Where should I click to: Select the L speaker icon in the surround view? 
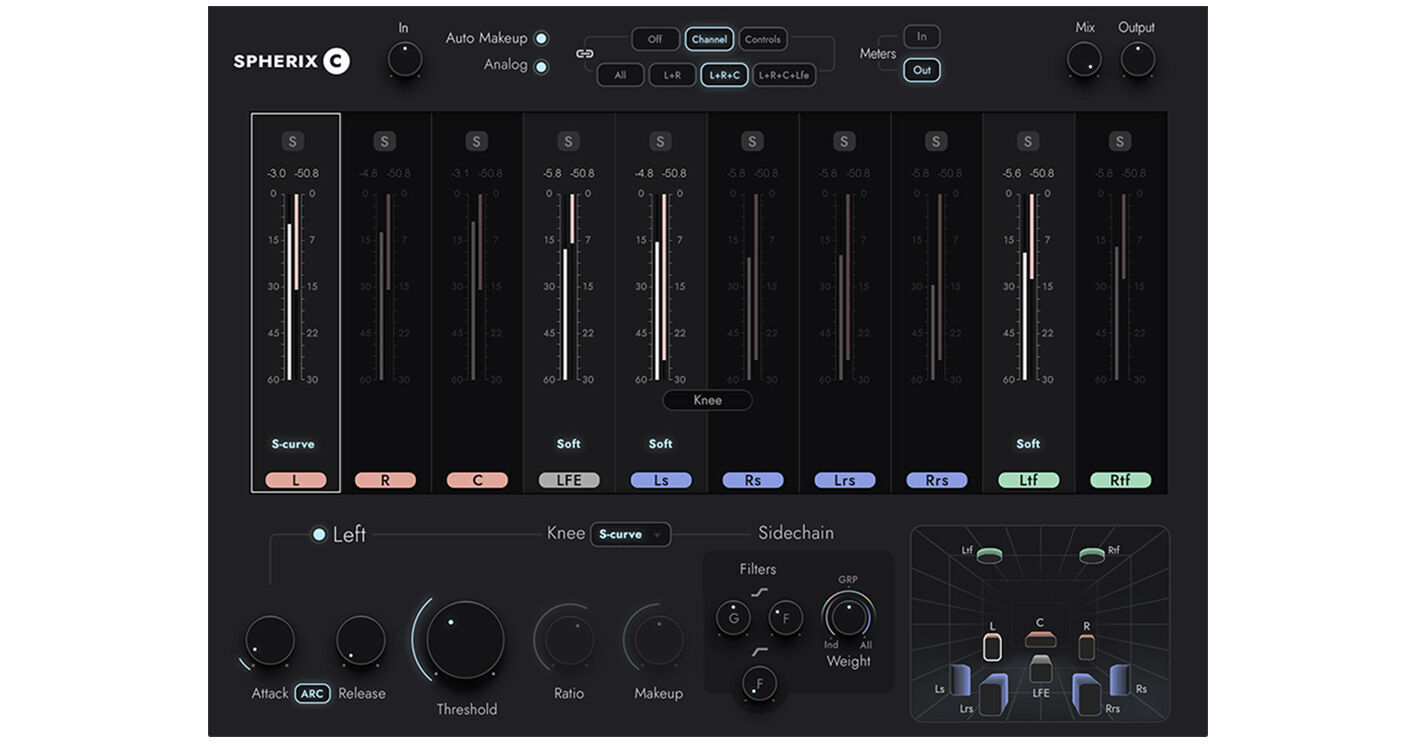point(992,646)
